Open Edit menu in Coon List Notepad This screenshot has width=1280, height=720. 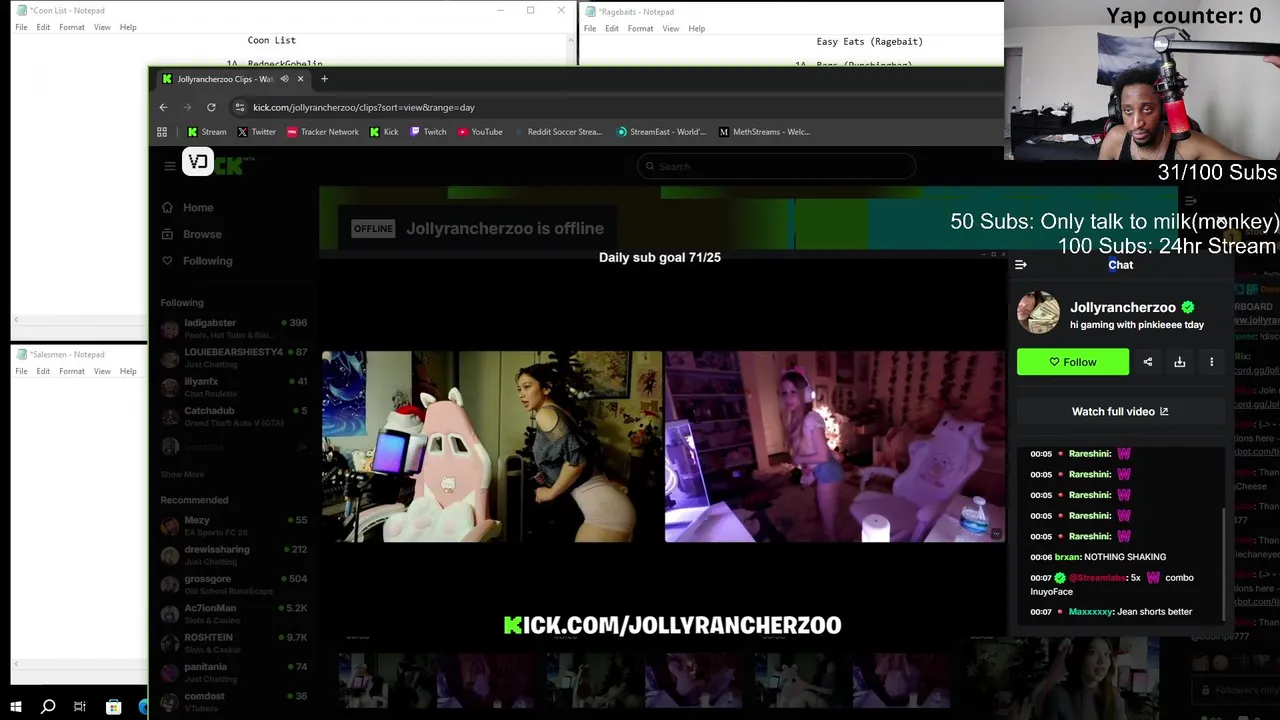coord(43,27)
